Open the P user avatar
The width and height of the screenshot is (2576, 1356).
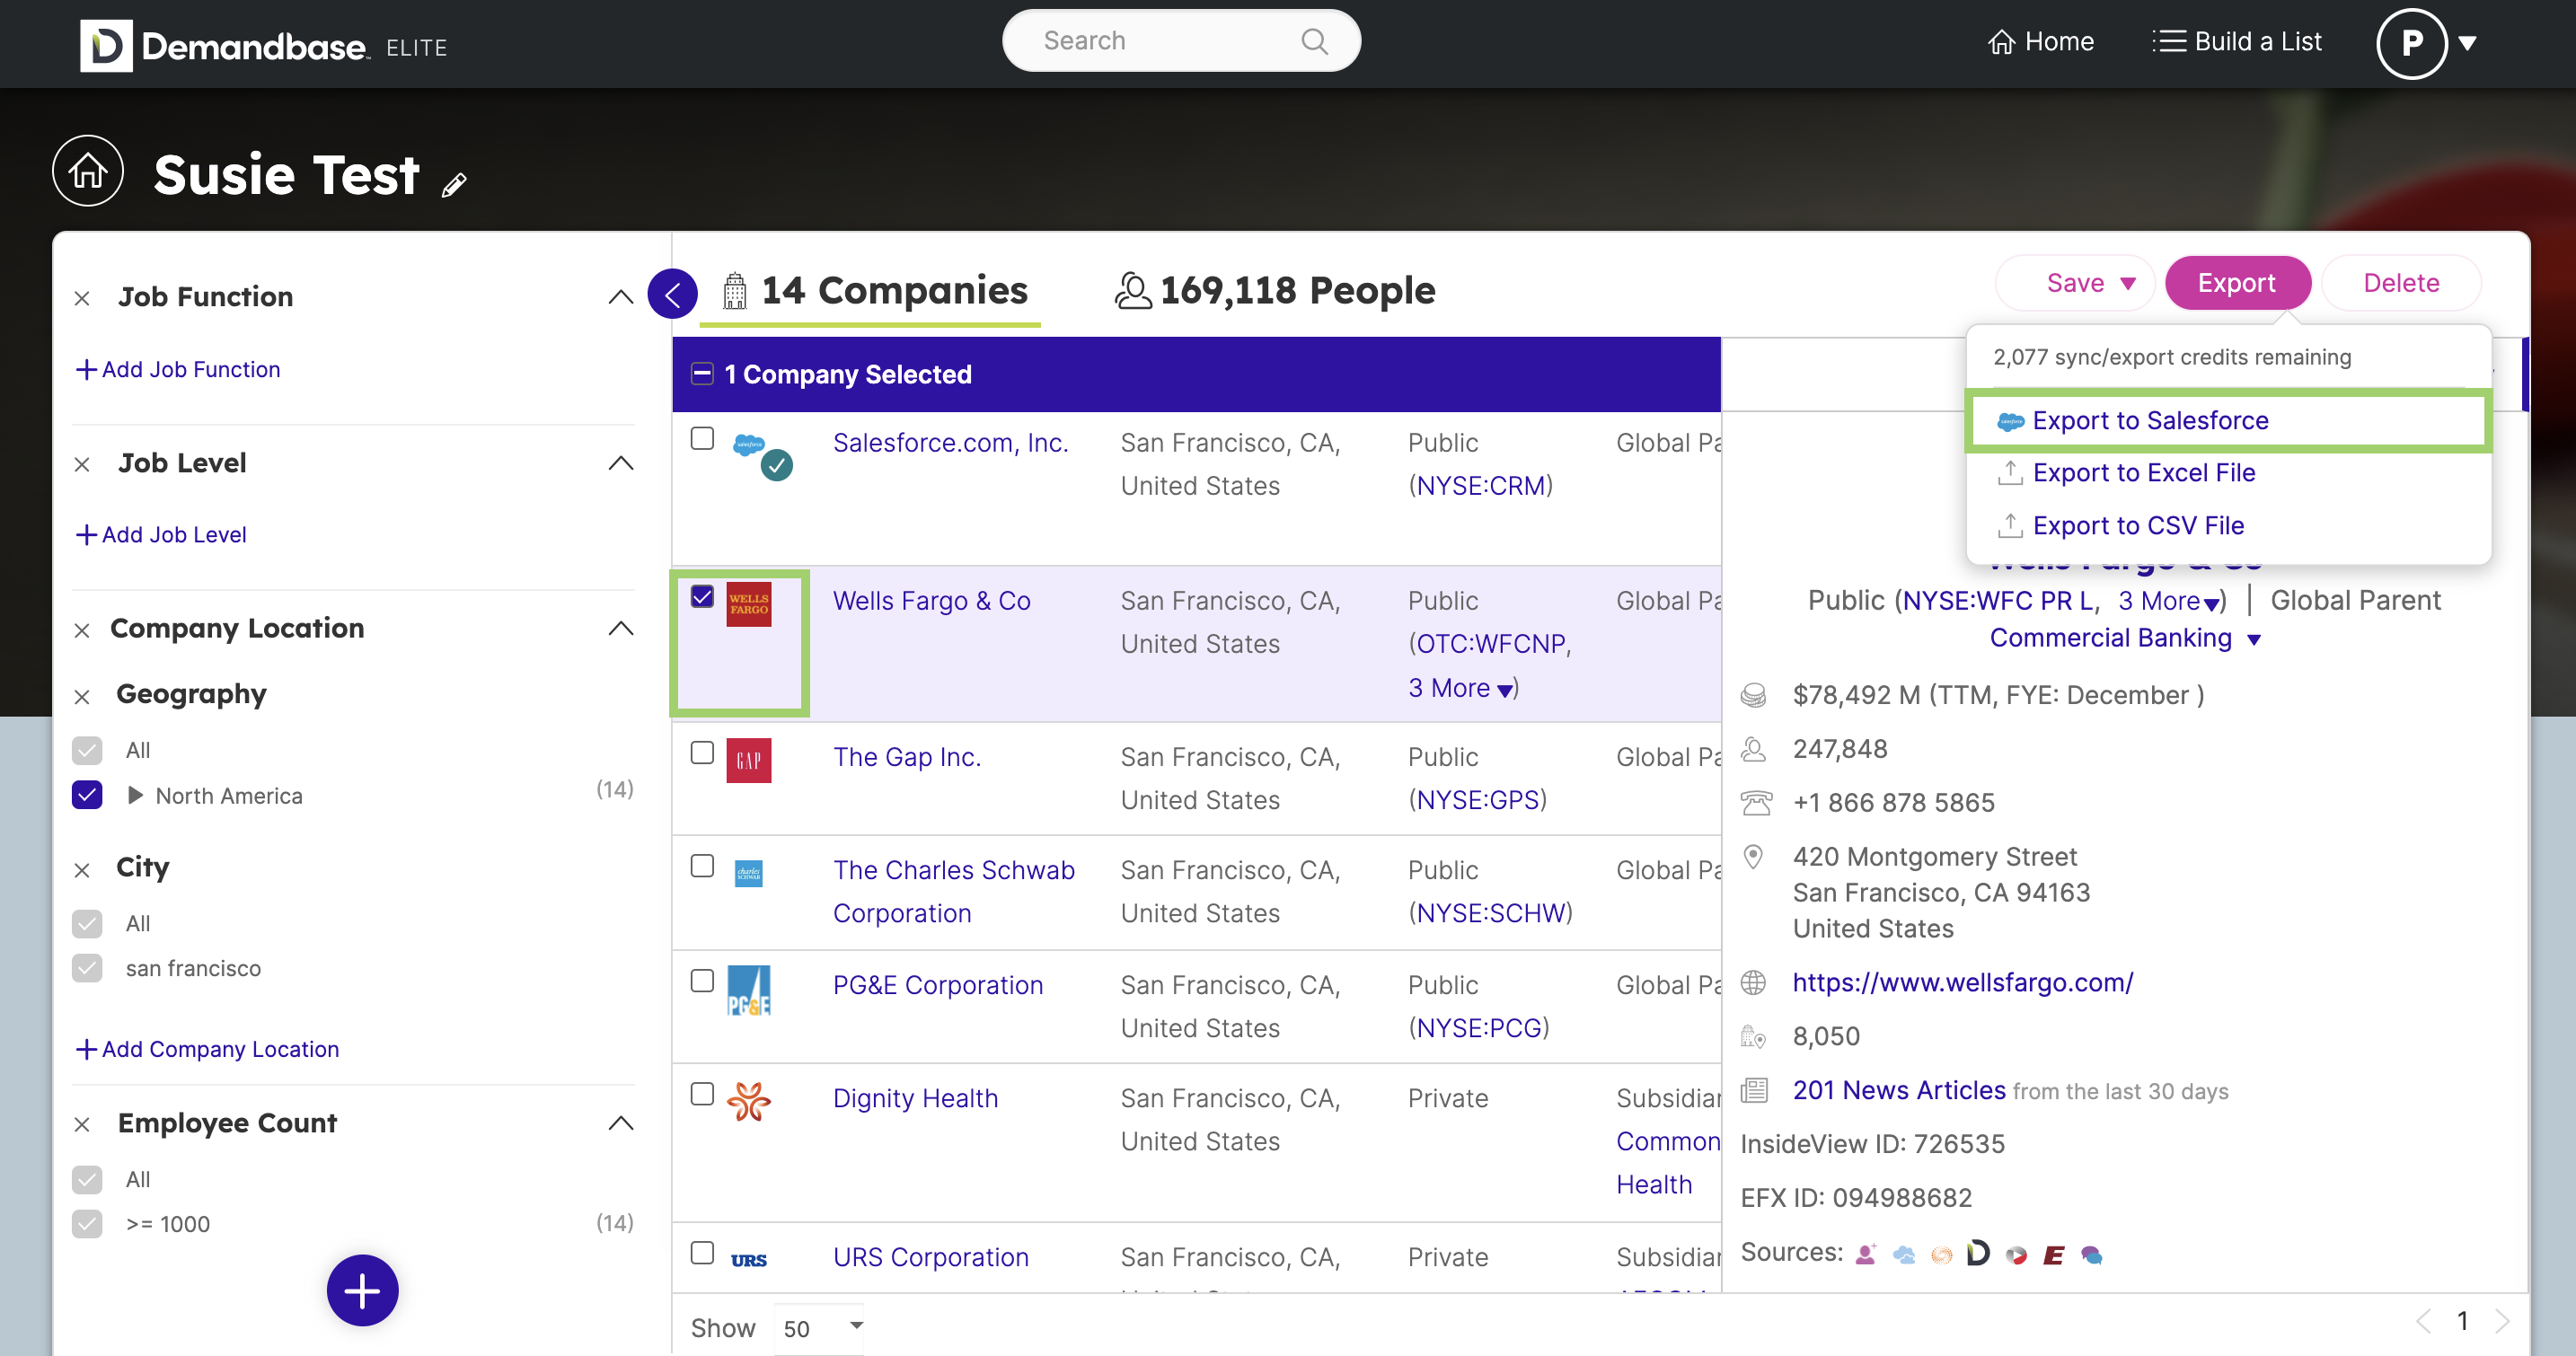pyautogui.click(x=2411, y=43)
